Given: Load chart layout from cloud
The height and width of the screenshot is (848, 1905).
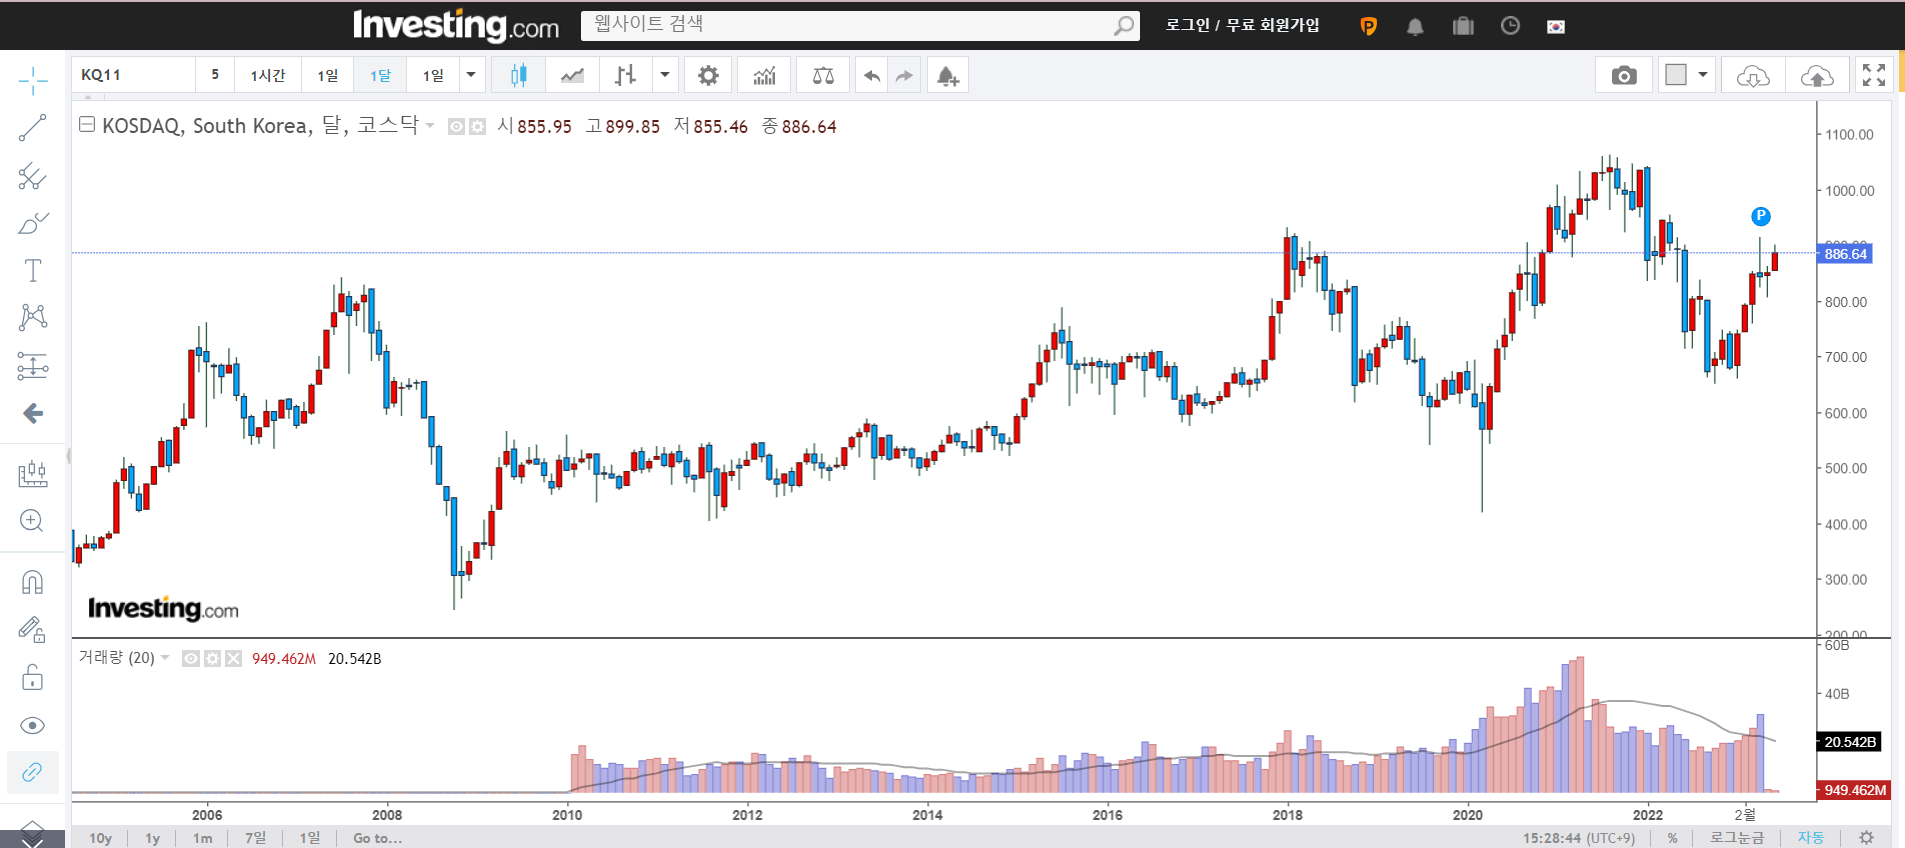Looking at the screenshot, I should click(x=1753, y=75).
